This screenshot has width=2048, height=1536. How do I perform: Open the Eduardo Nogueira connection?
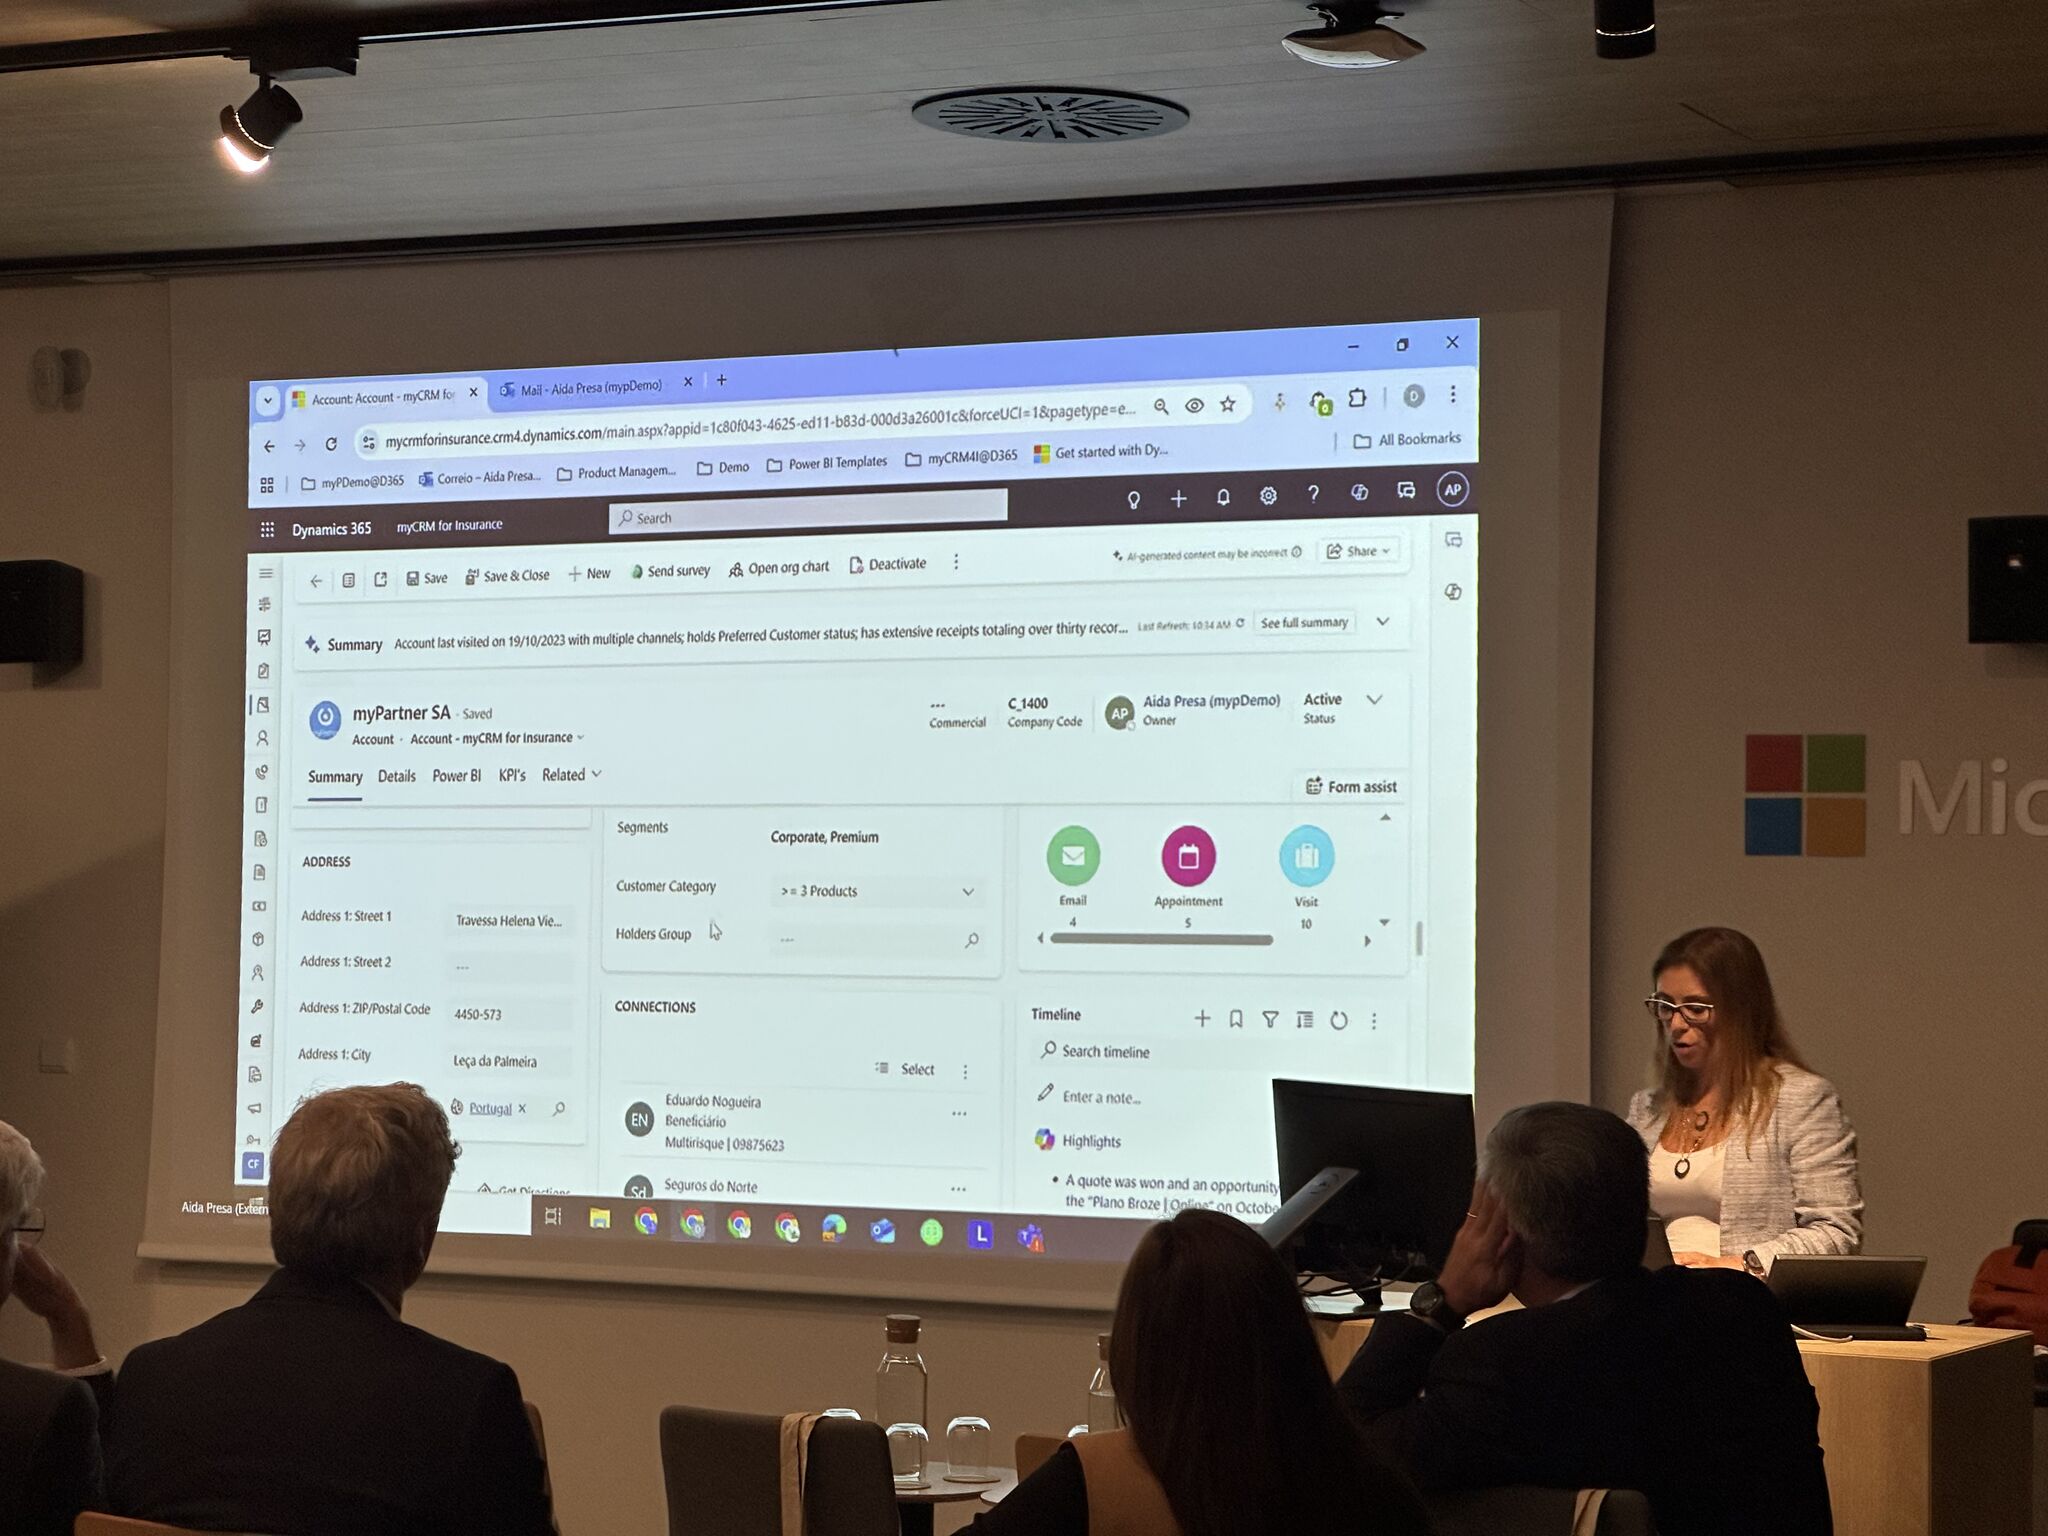713,1102
